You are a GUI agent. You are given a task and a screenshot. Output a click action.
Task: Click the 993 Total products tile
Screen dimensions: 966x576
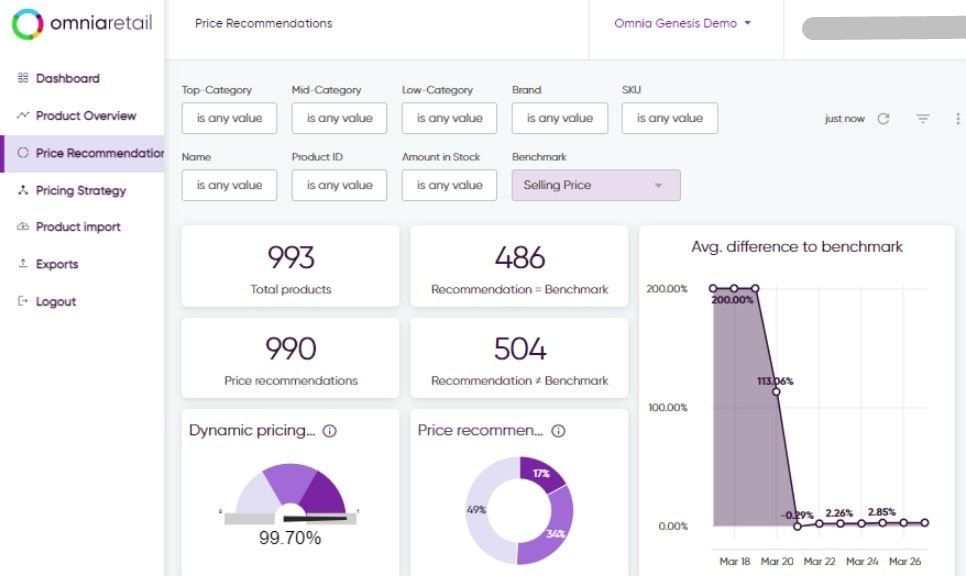pyautogui.click(x=290, y=266)
